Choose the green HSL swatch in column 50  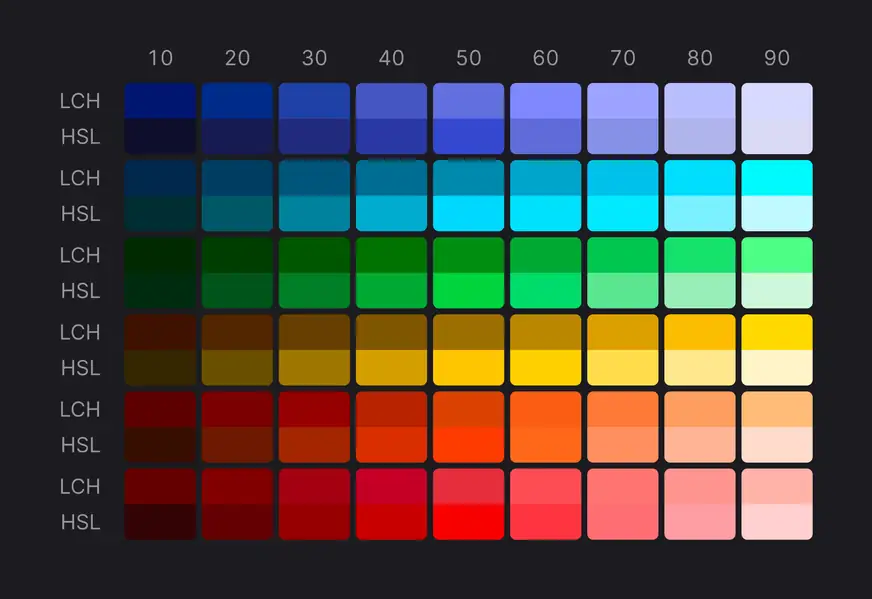tap(468, 291)
